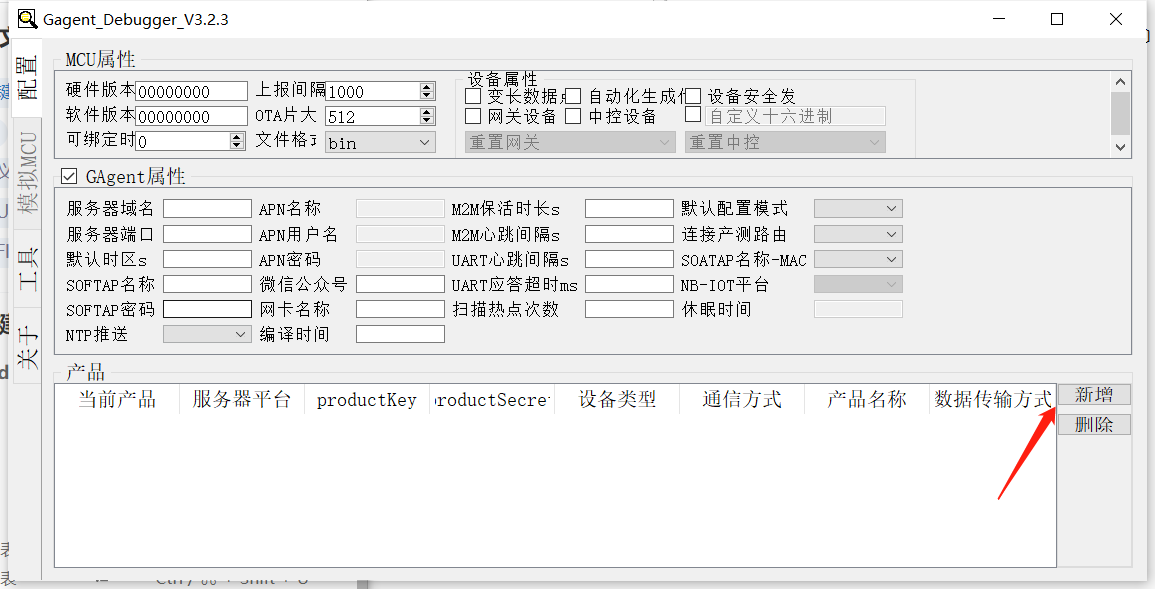Click the 服务器域名 input field
1155x589 pixels.
click(209, 208)
